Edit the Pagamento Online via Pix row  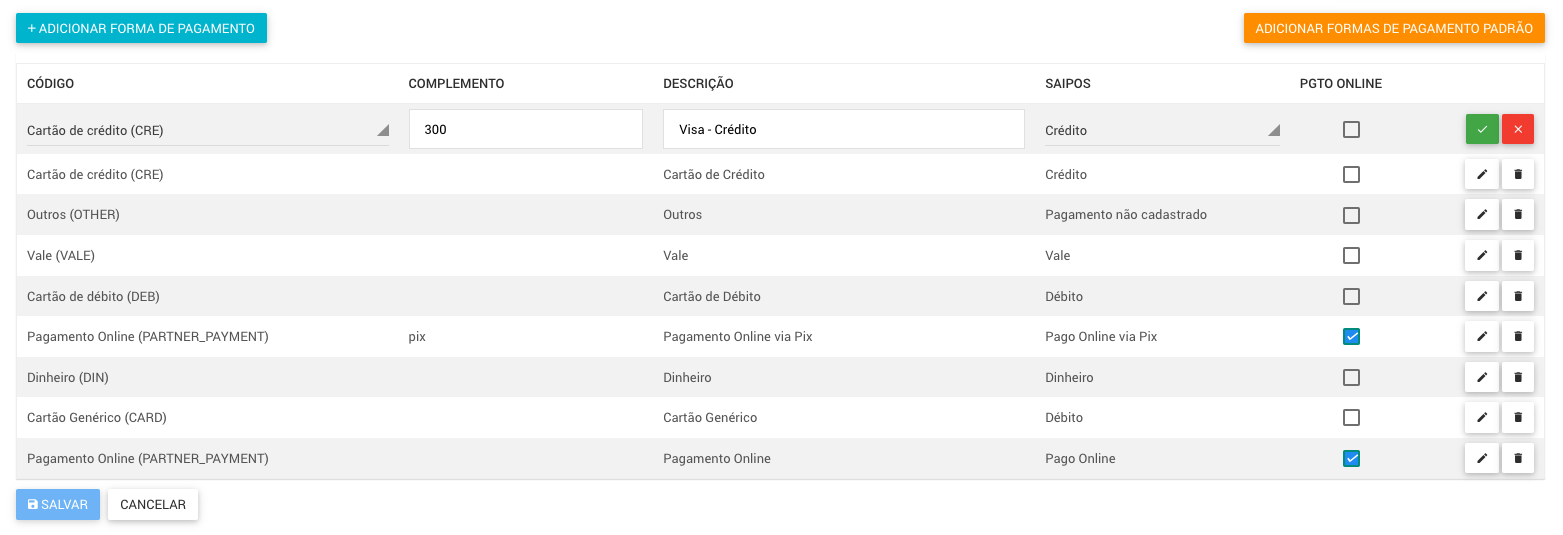pos(1482,337)
